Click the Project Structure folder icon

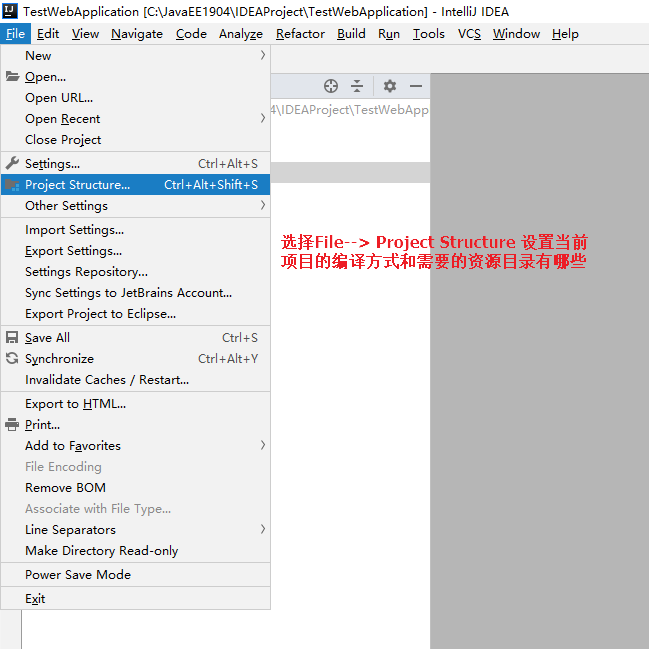pyautogui.click(x=12, y=185)
